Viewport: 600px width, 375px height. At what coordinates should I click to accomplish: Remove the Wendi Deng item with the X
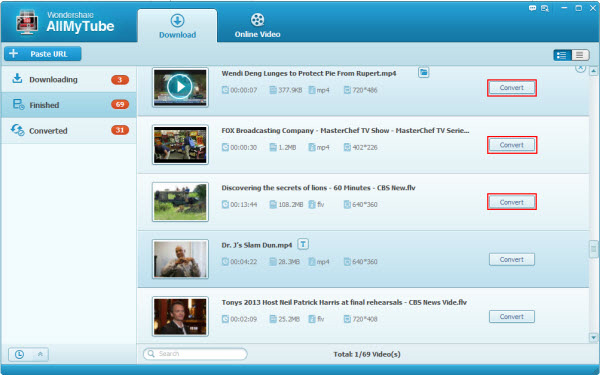[580, 68]
